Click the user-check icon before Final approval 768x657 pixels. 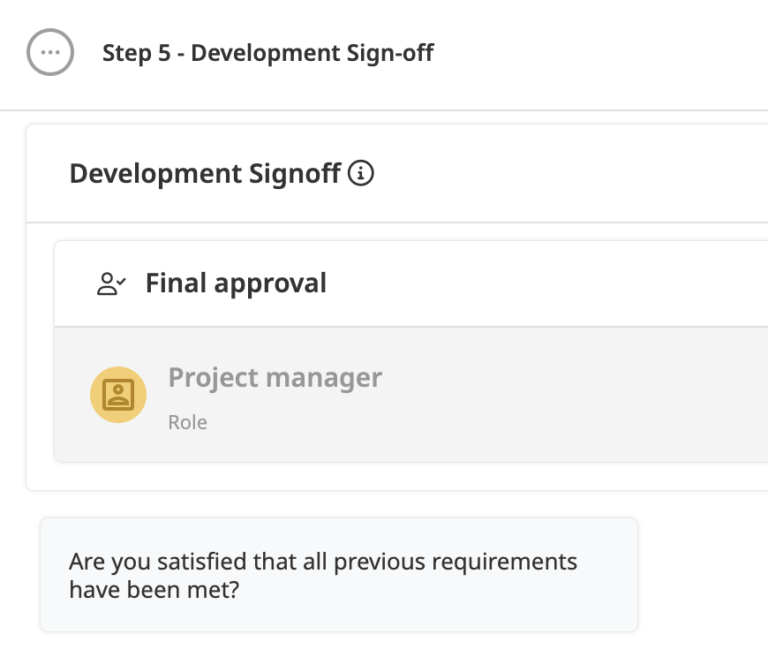point(111,284)
